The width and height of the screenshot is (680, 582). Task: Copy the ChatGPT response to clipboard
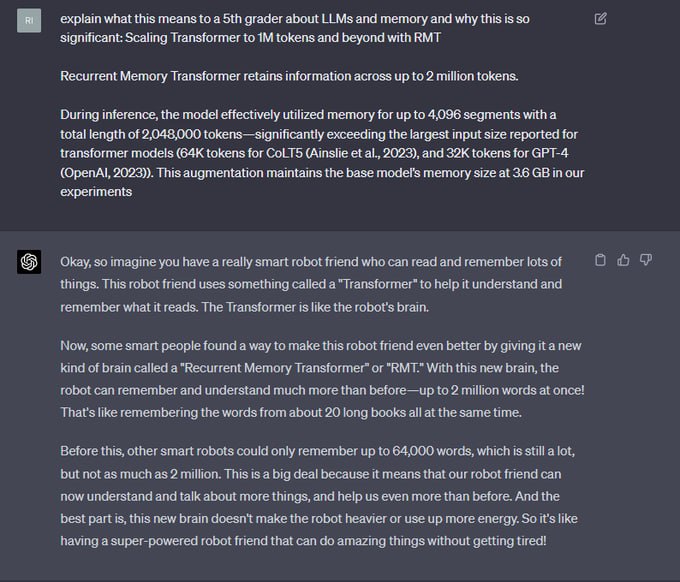click(601, 260)
